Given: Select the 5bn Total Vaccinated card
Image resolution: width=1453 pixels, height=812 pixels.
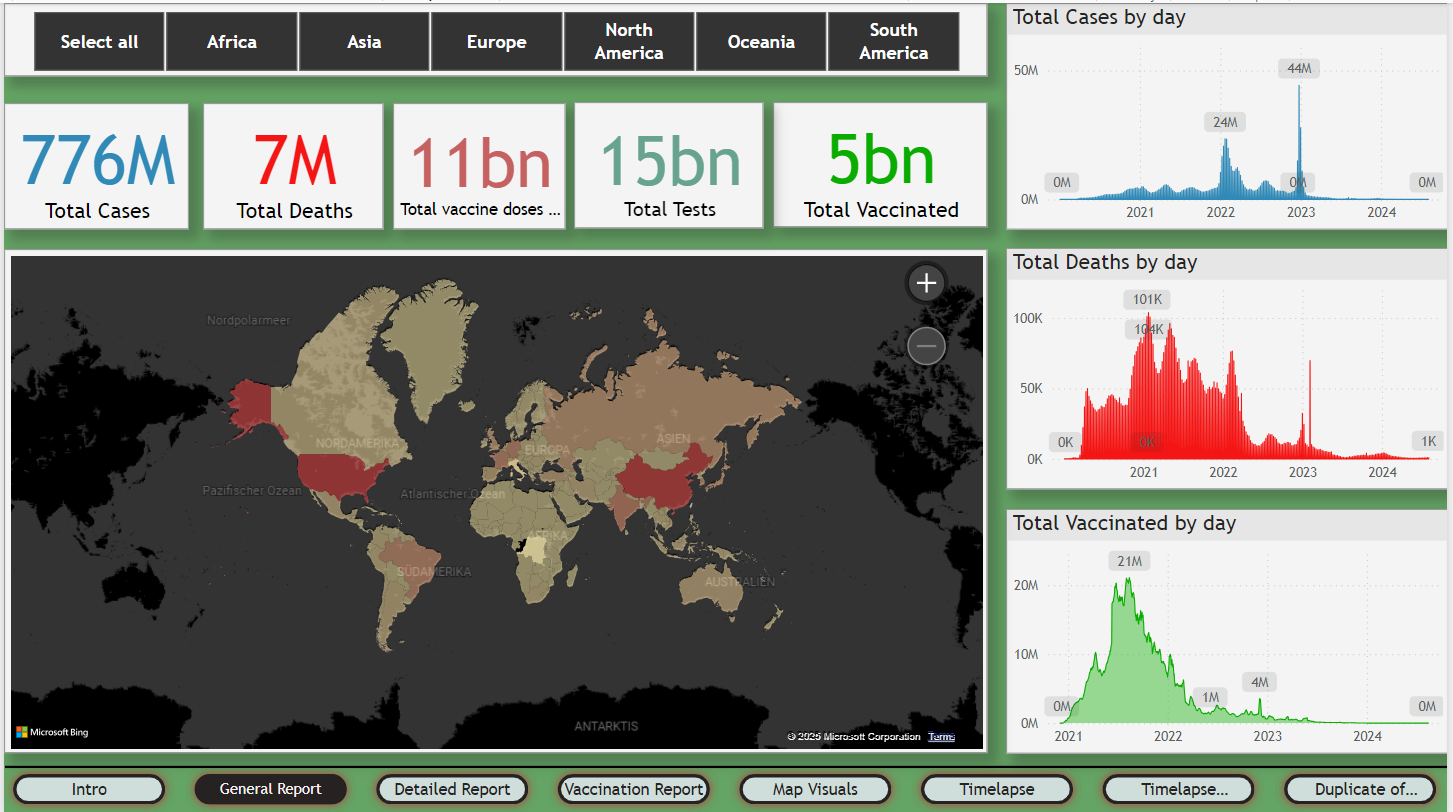Looking at the screenshot, I should coord(880,166).
